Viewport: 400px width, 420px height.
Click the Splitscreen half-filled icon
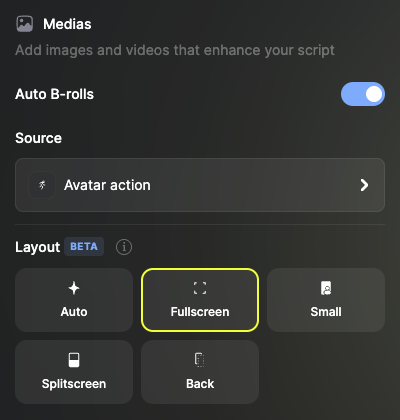click(x=74, y=360)
